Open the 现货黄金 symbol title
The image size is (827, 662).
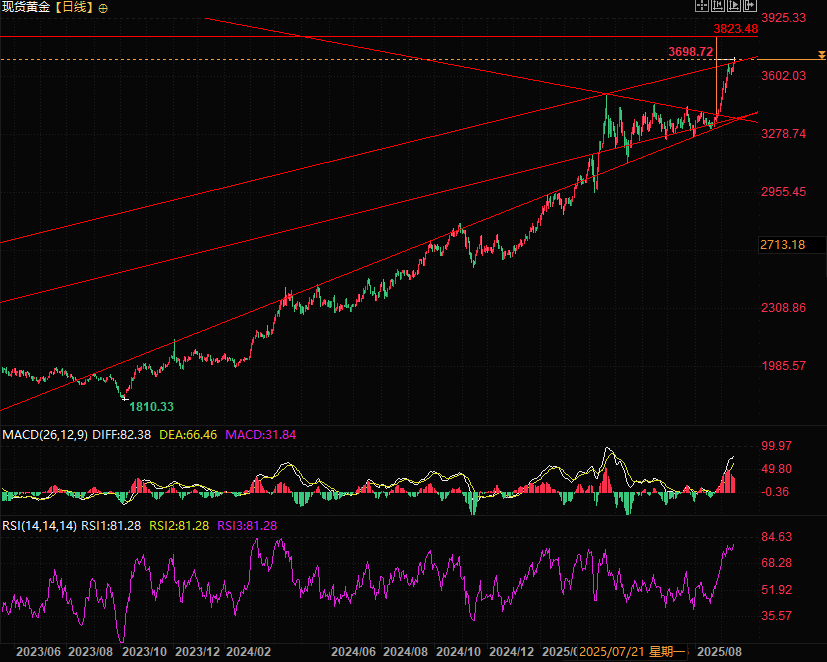coord(25,7)
